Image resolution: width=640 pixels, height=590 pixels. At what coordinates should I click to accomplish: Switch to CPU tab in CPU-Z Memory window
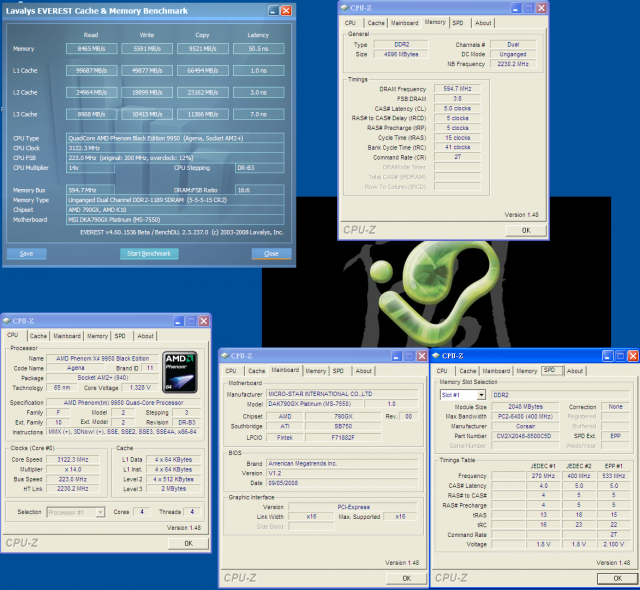tap(350, 23)
